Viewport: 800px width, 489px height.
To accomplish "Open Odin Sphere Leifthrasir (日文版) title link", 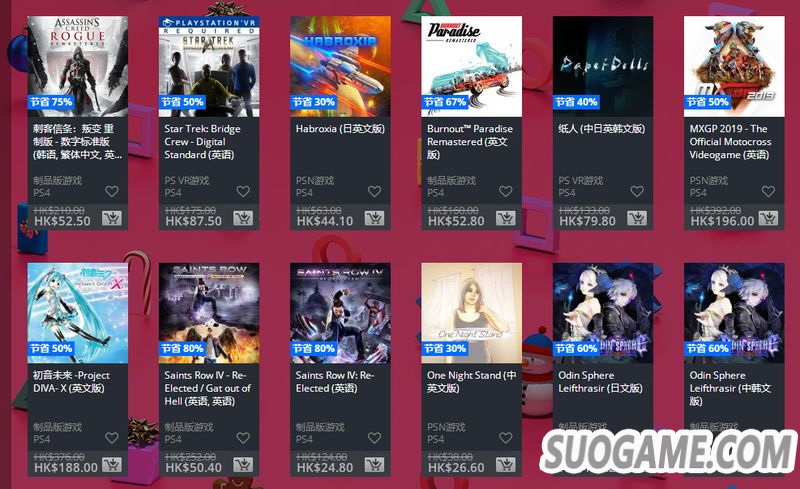I will [x=600, y=382].
